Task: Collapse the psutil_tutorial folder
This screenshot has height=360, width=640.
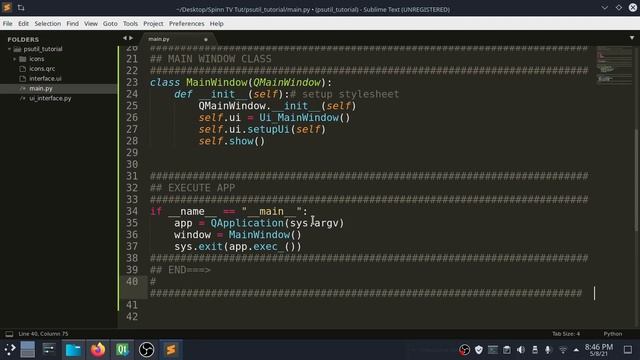Action: pyautogui.click(x=9, y=49)
